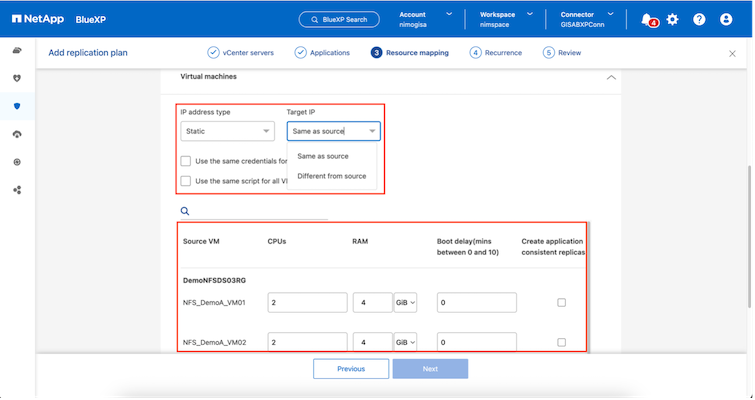The height and width of the screenshot is (400, 755).
Task: Click the help question mark icon
Action: 699,19
